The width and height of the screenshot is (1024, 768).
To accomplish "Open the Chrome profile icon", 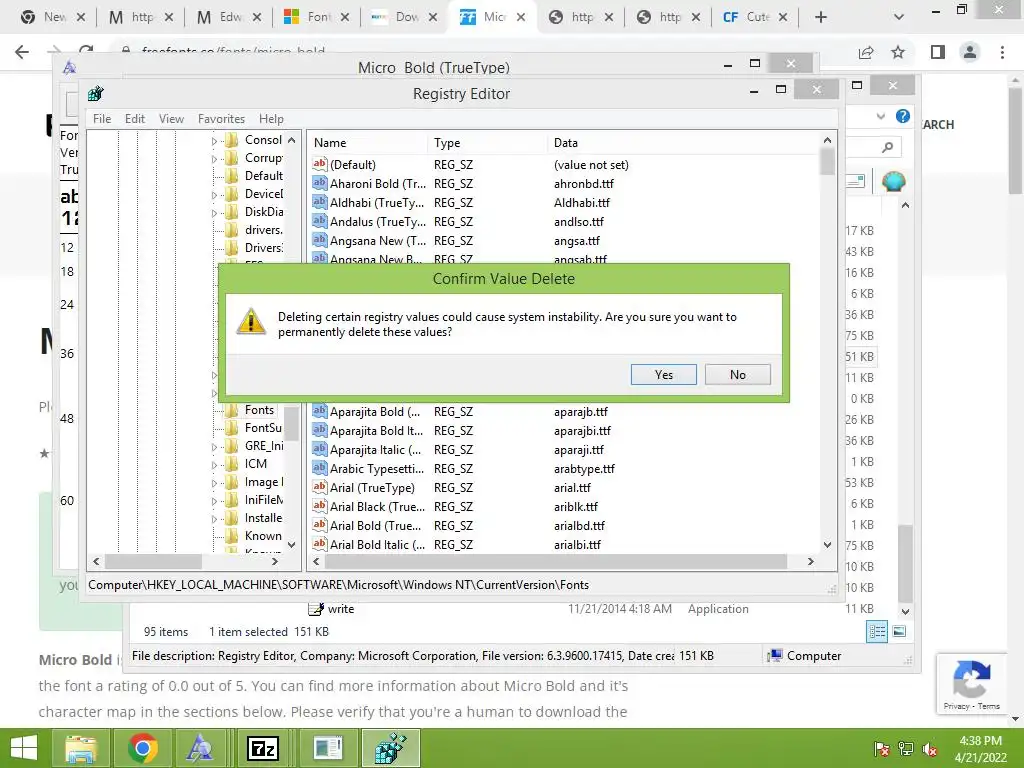I will (970, 52).
